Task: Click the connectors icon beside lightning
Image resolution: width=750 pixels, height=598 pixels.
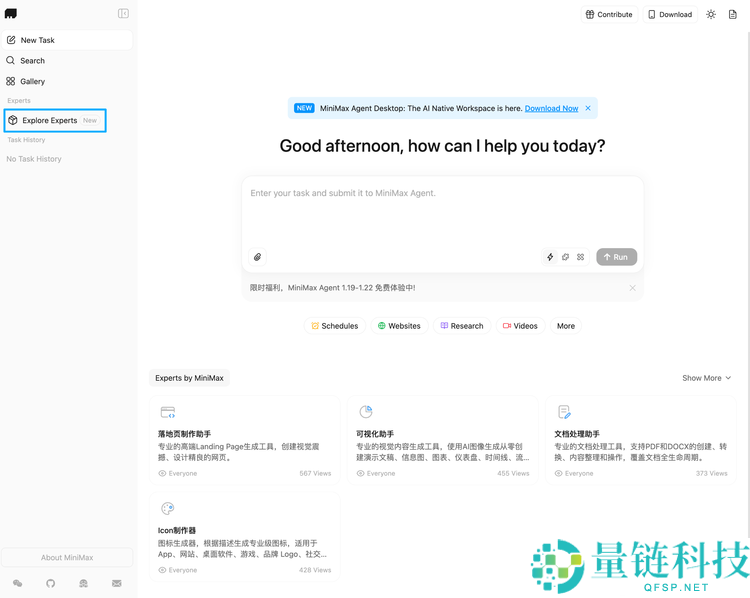Action: click(565, 257)
